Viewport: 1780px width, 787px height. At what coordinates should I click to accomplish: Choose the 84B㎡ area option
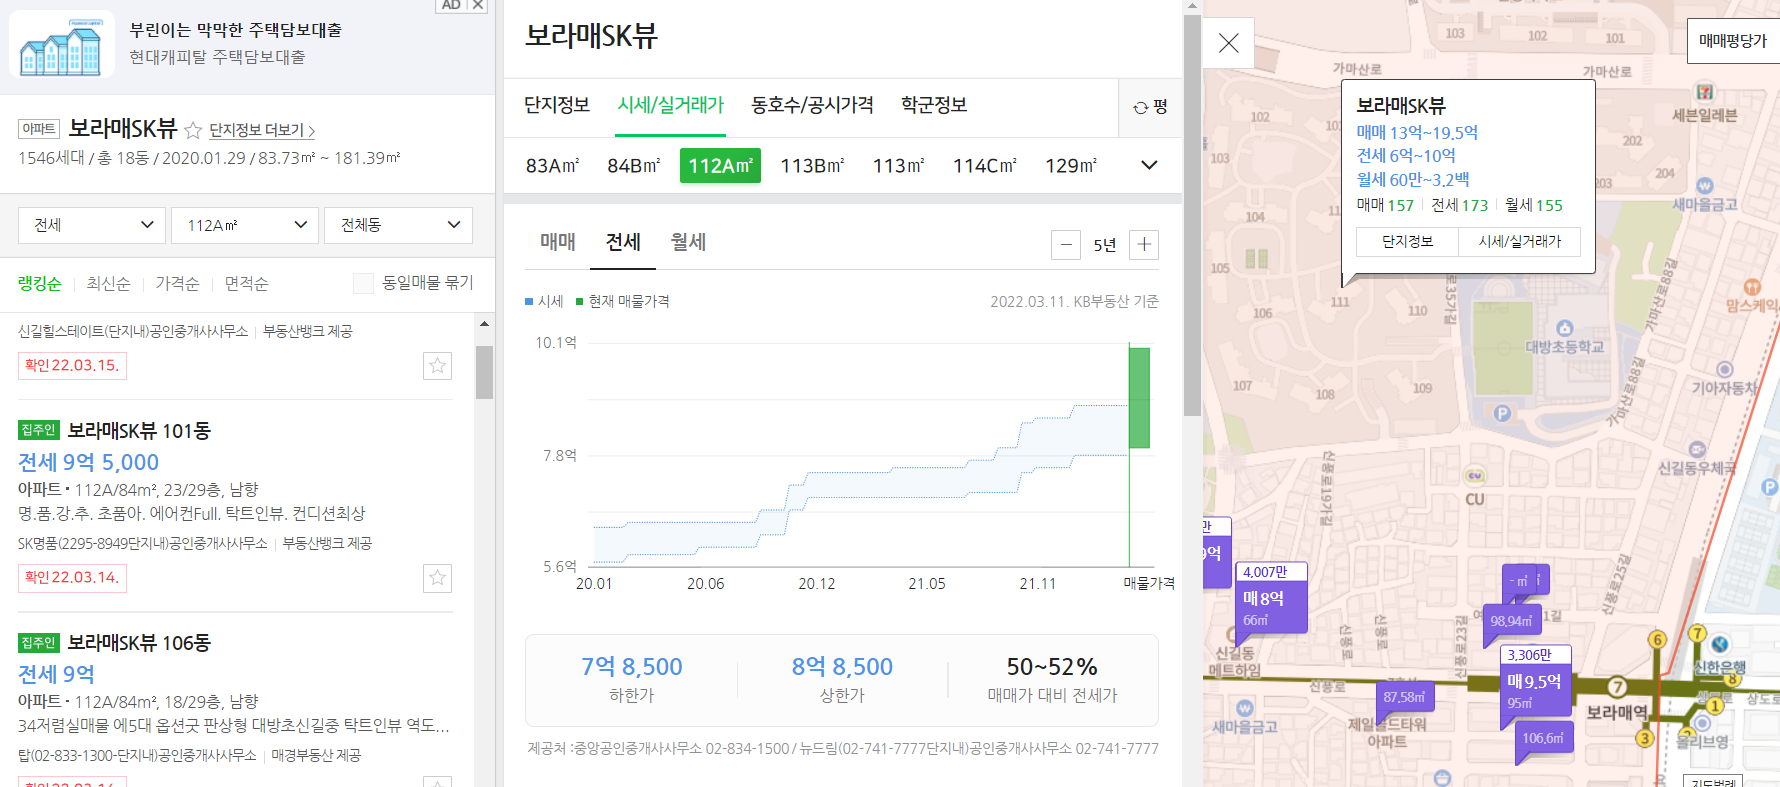pos(634,166)
